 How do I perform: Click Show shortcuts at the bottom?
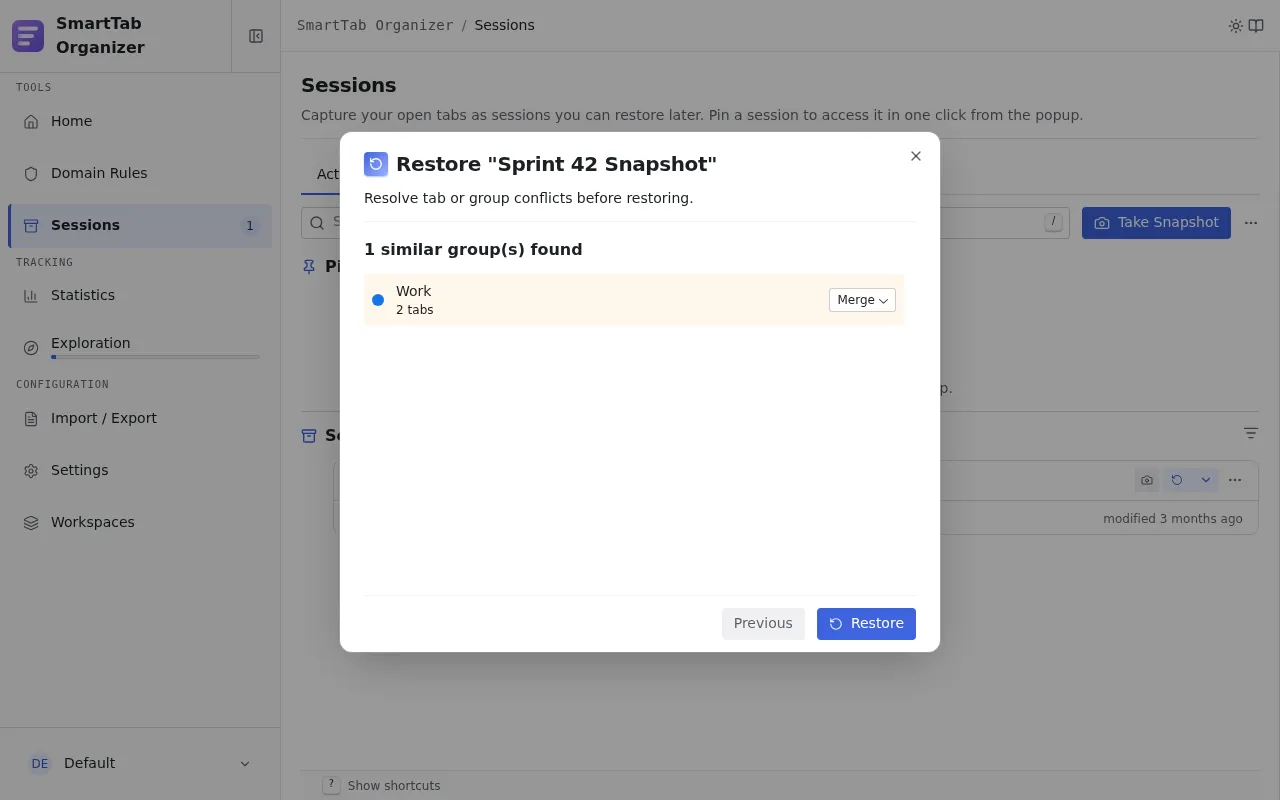click(x=394, y=786)
